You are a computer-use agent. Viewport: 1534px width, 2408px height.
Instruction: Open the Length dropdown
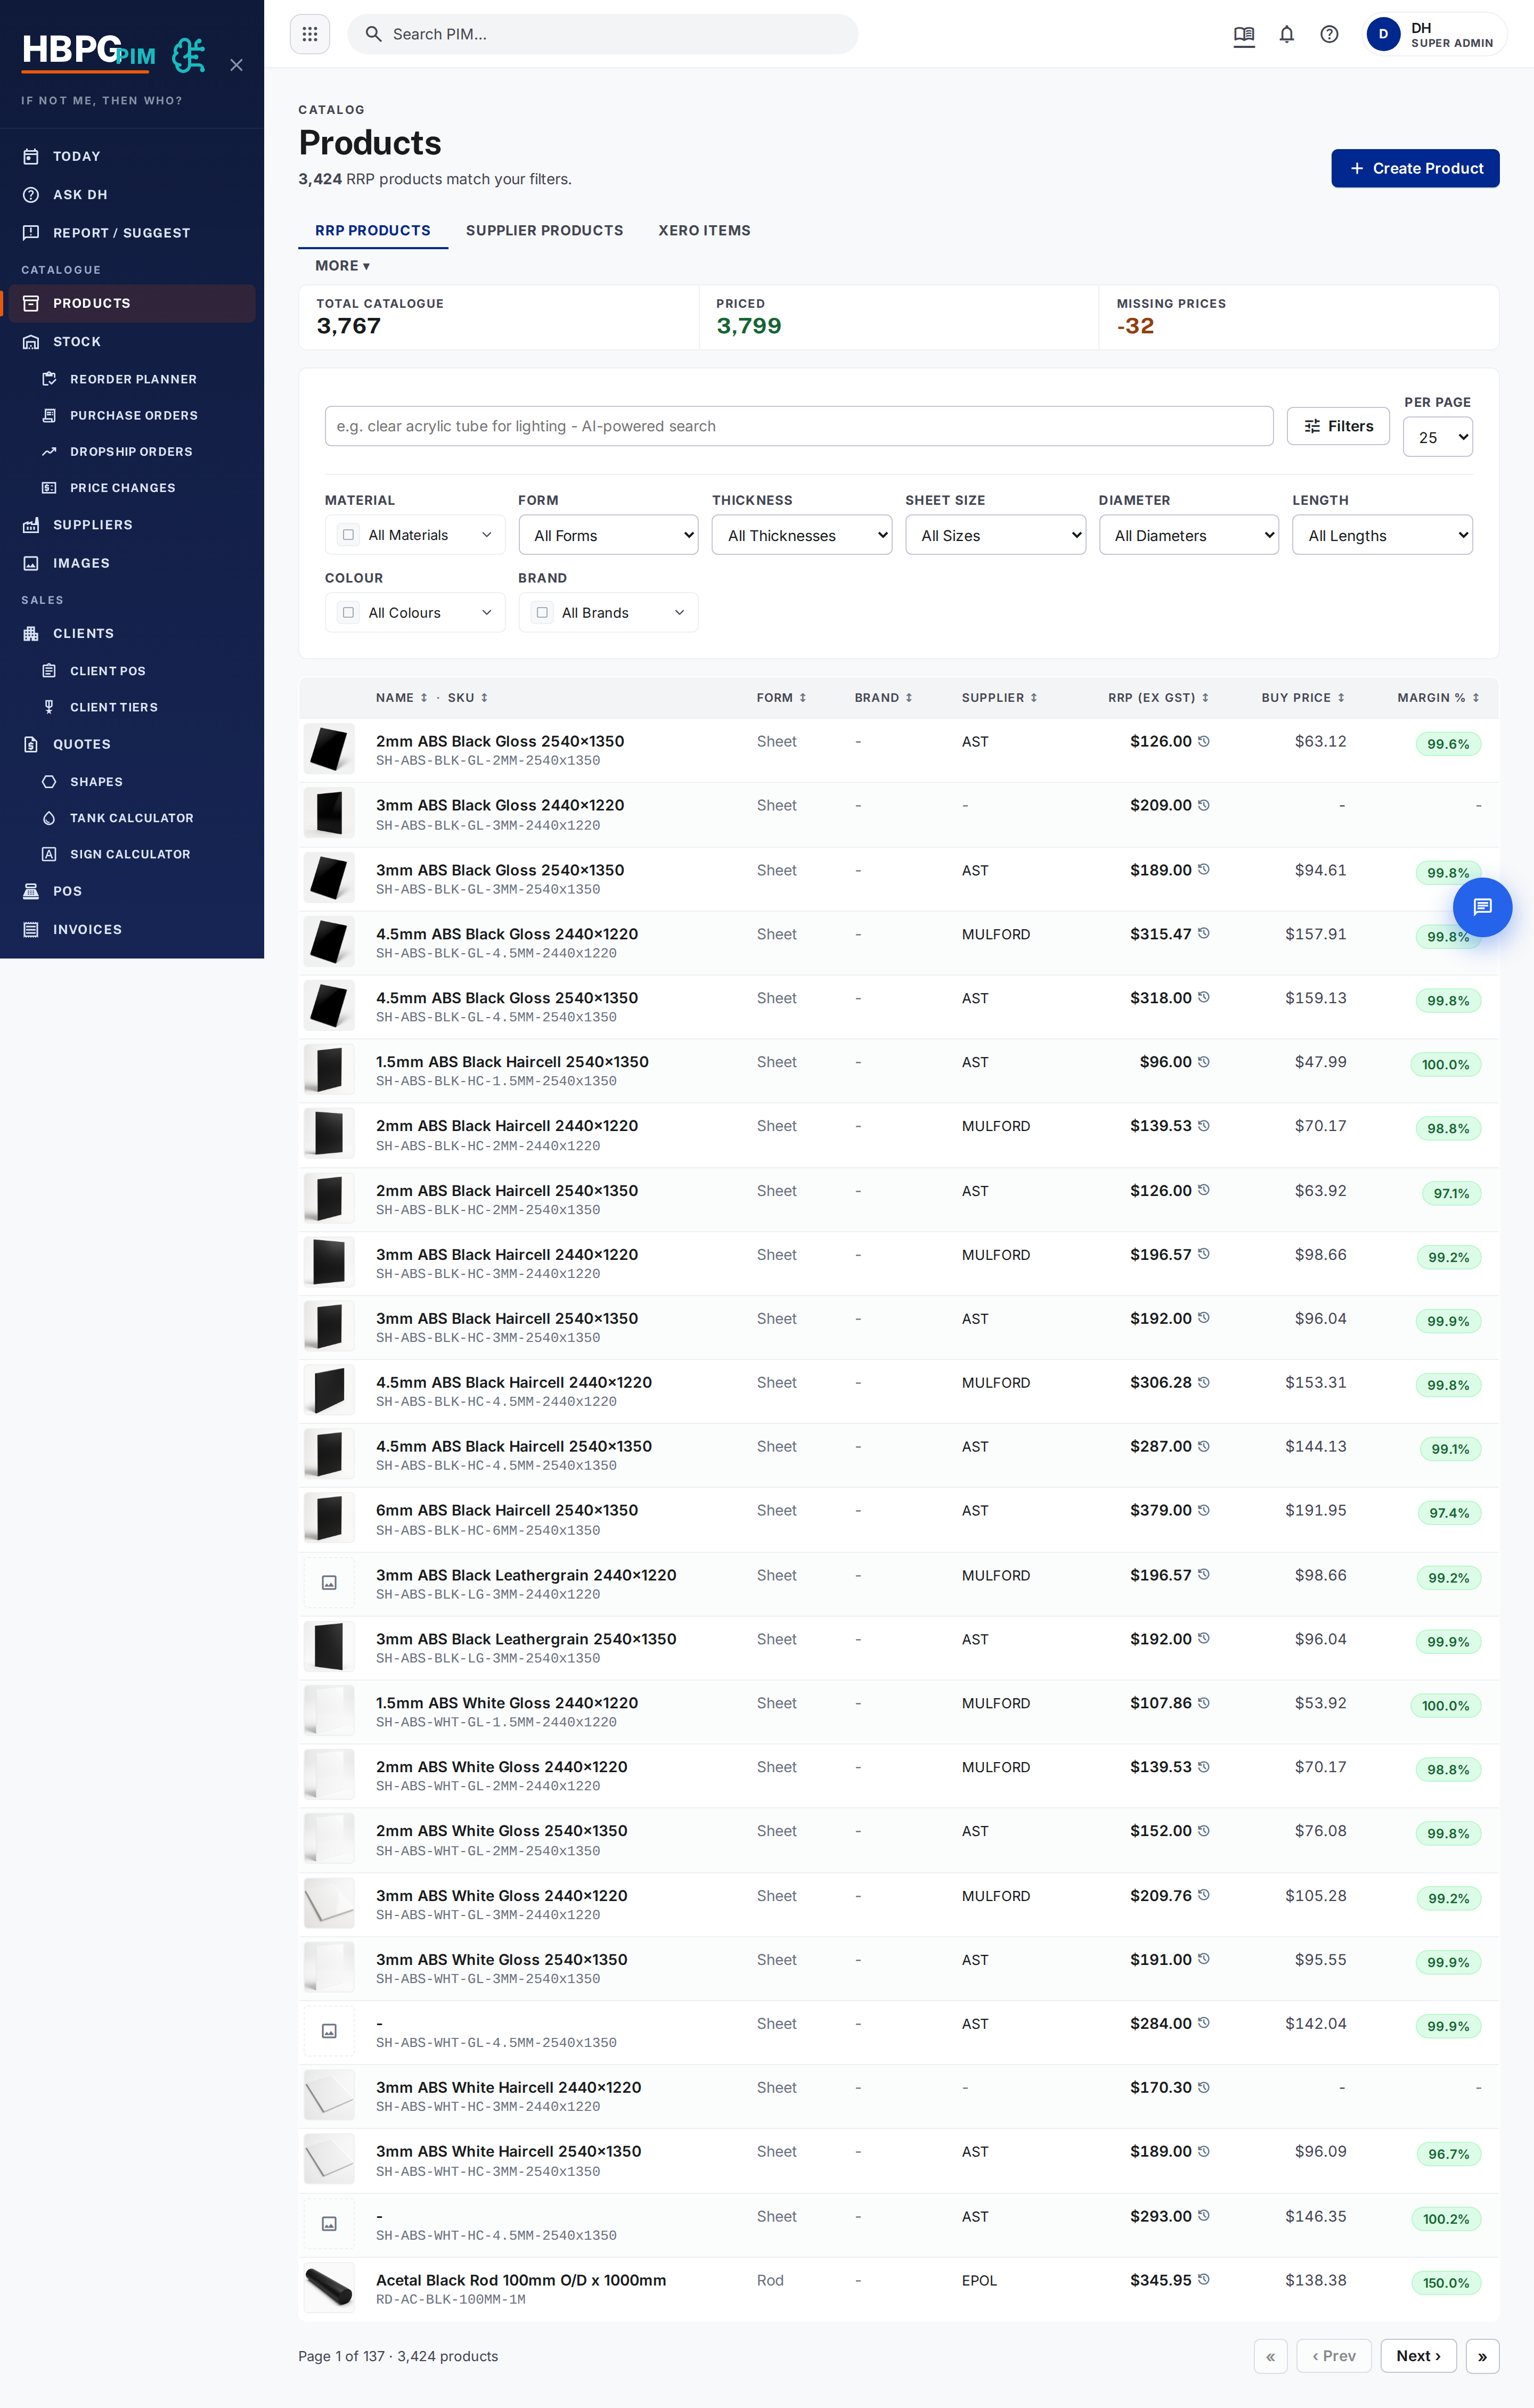click(1382, 535)
